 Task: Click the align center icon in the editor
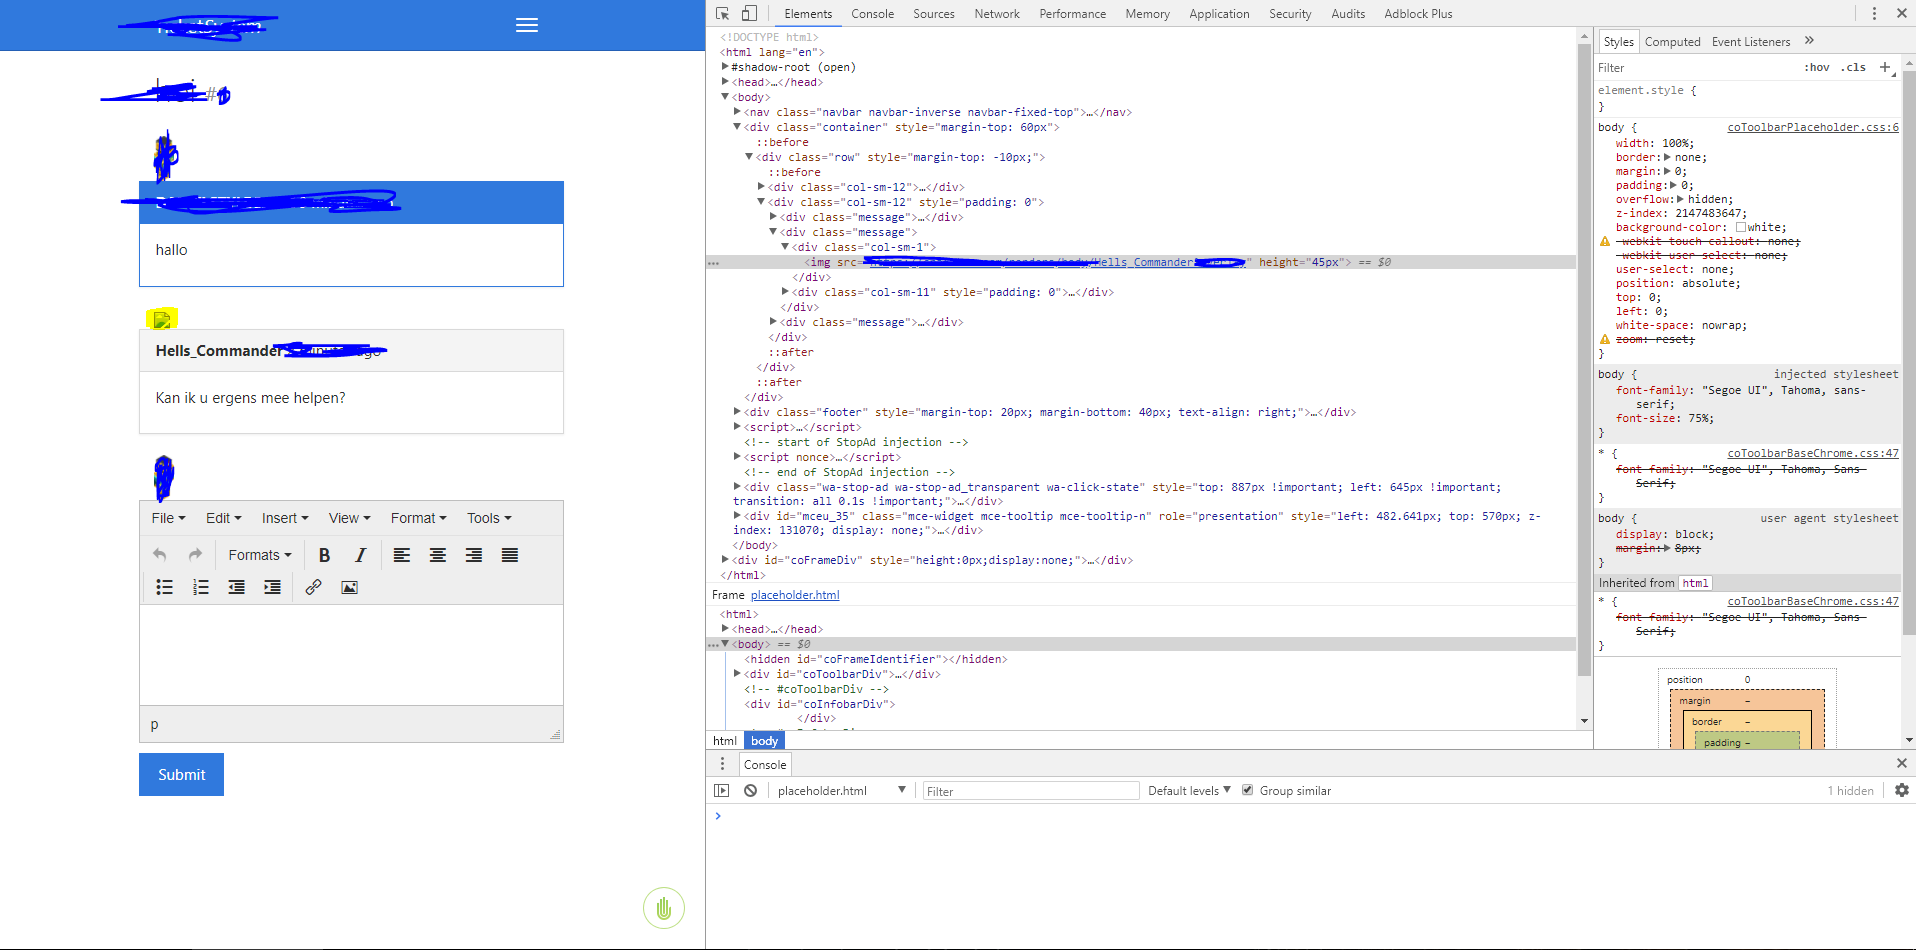coord(437,554)
